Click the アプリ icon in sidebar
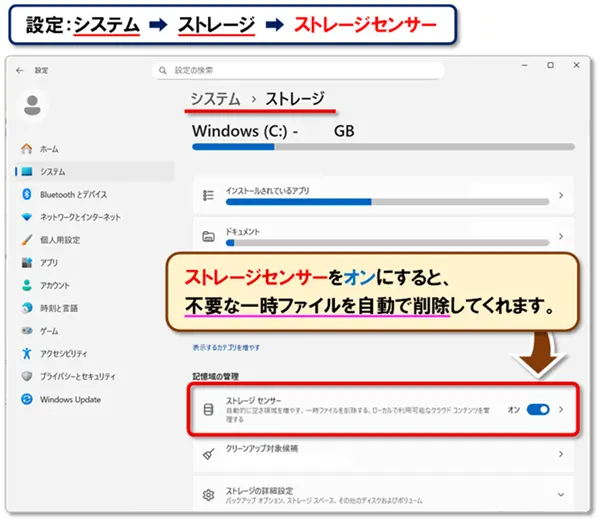 26,263
